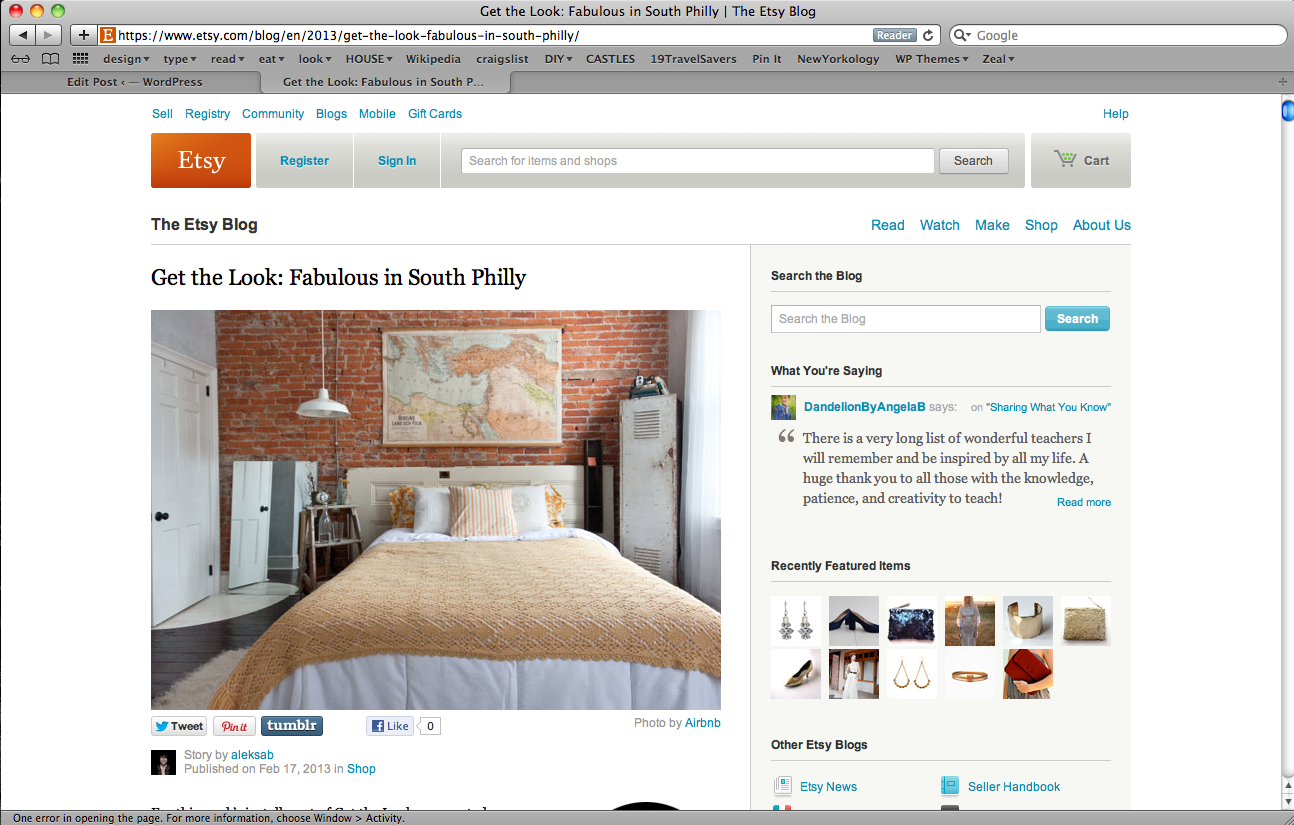Like the post on Facebook

pos(390,726)
